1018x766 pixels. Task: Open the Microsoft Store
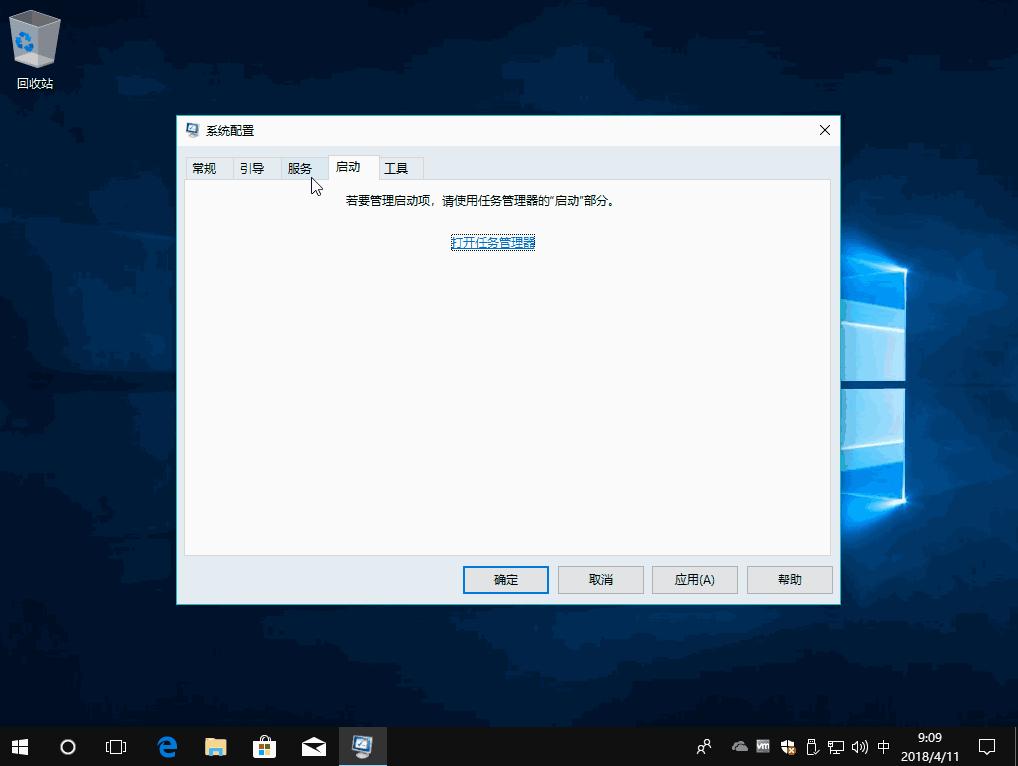click(x=264, y=746)
